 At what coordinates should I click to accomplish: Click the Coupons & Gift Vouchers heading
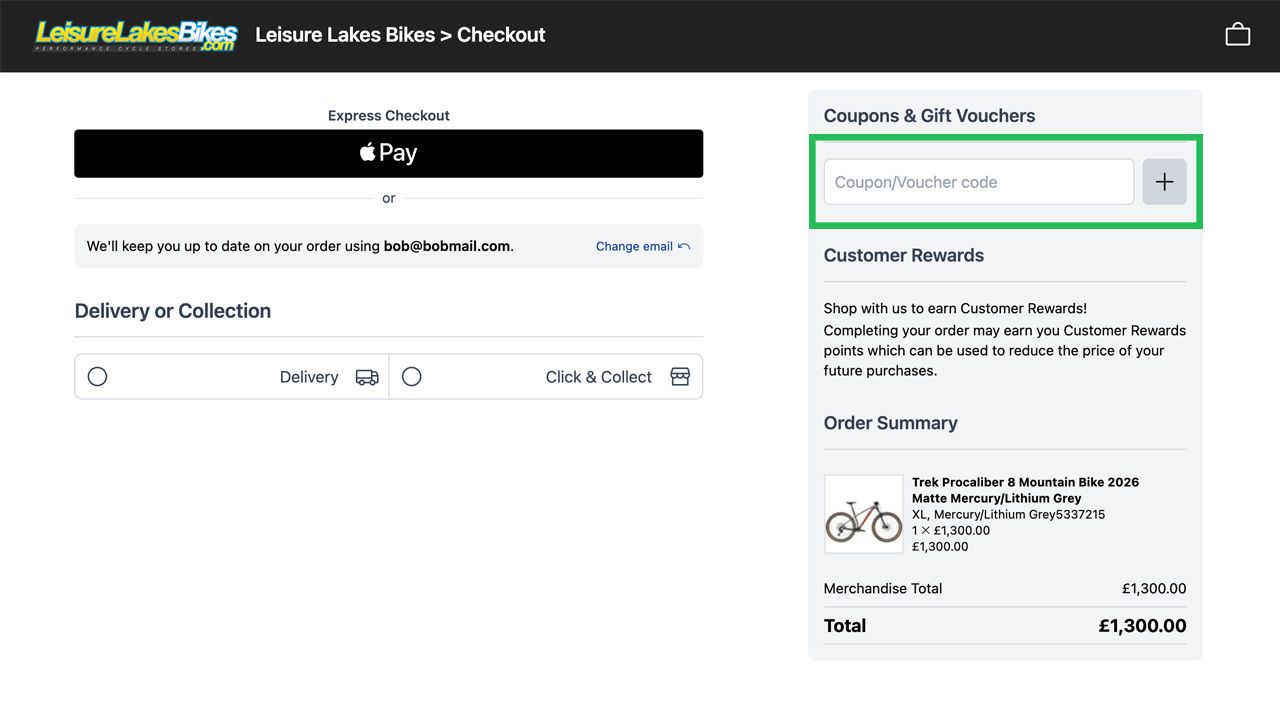[929, 116]
